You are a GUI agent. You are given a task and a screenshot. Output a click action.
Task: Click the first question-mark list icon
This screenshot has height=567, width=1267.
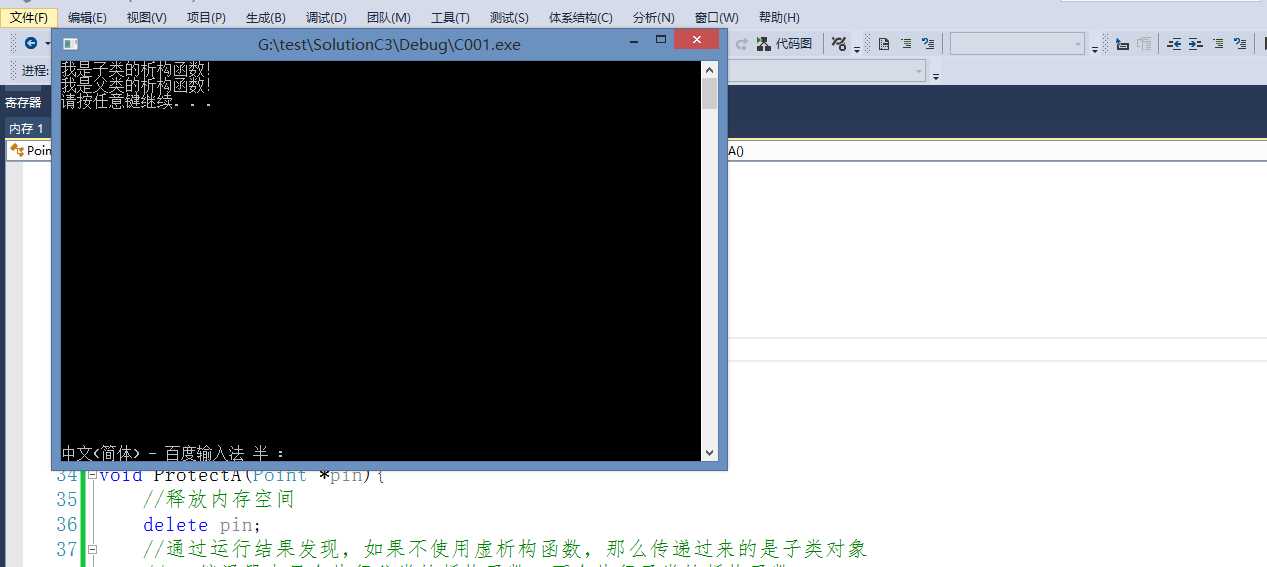coord(928,43)
